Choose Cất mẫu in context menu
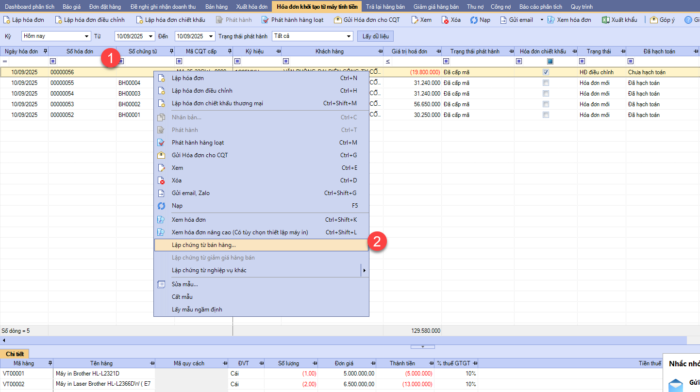 261,297
